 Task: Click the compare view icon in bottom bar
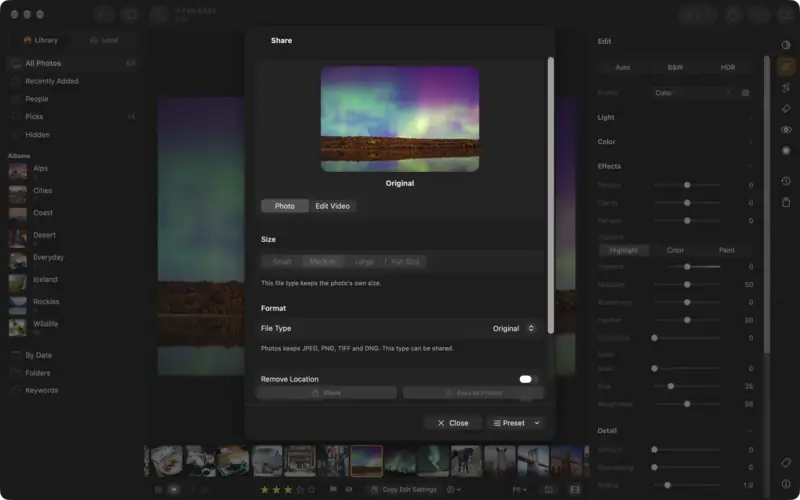(548, 489)
